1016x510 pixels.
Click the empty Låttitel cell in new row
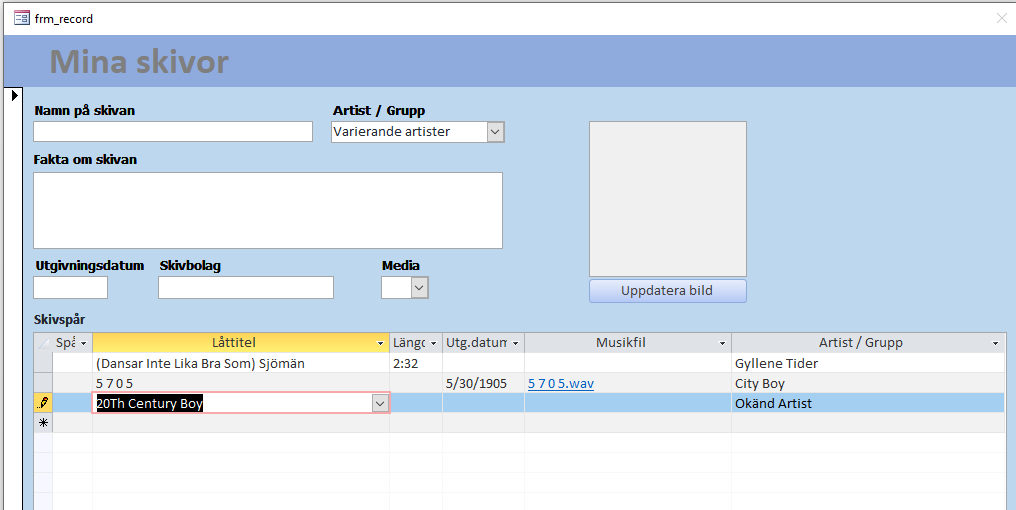(241, 423)
